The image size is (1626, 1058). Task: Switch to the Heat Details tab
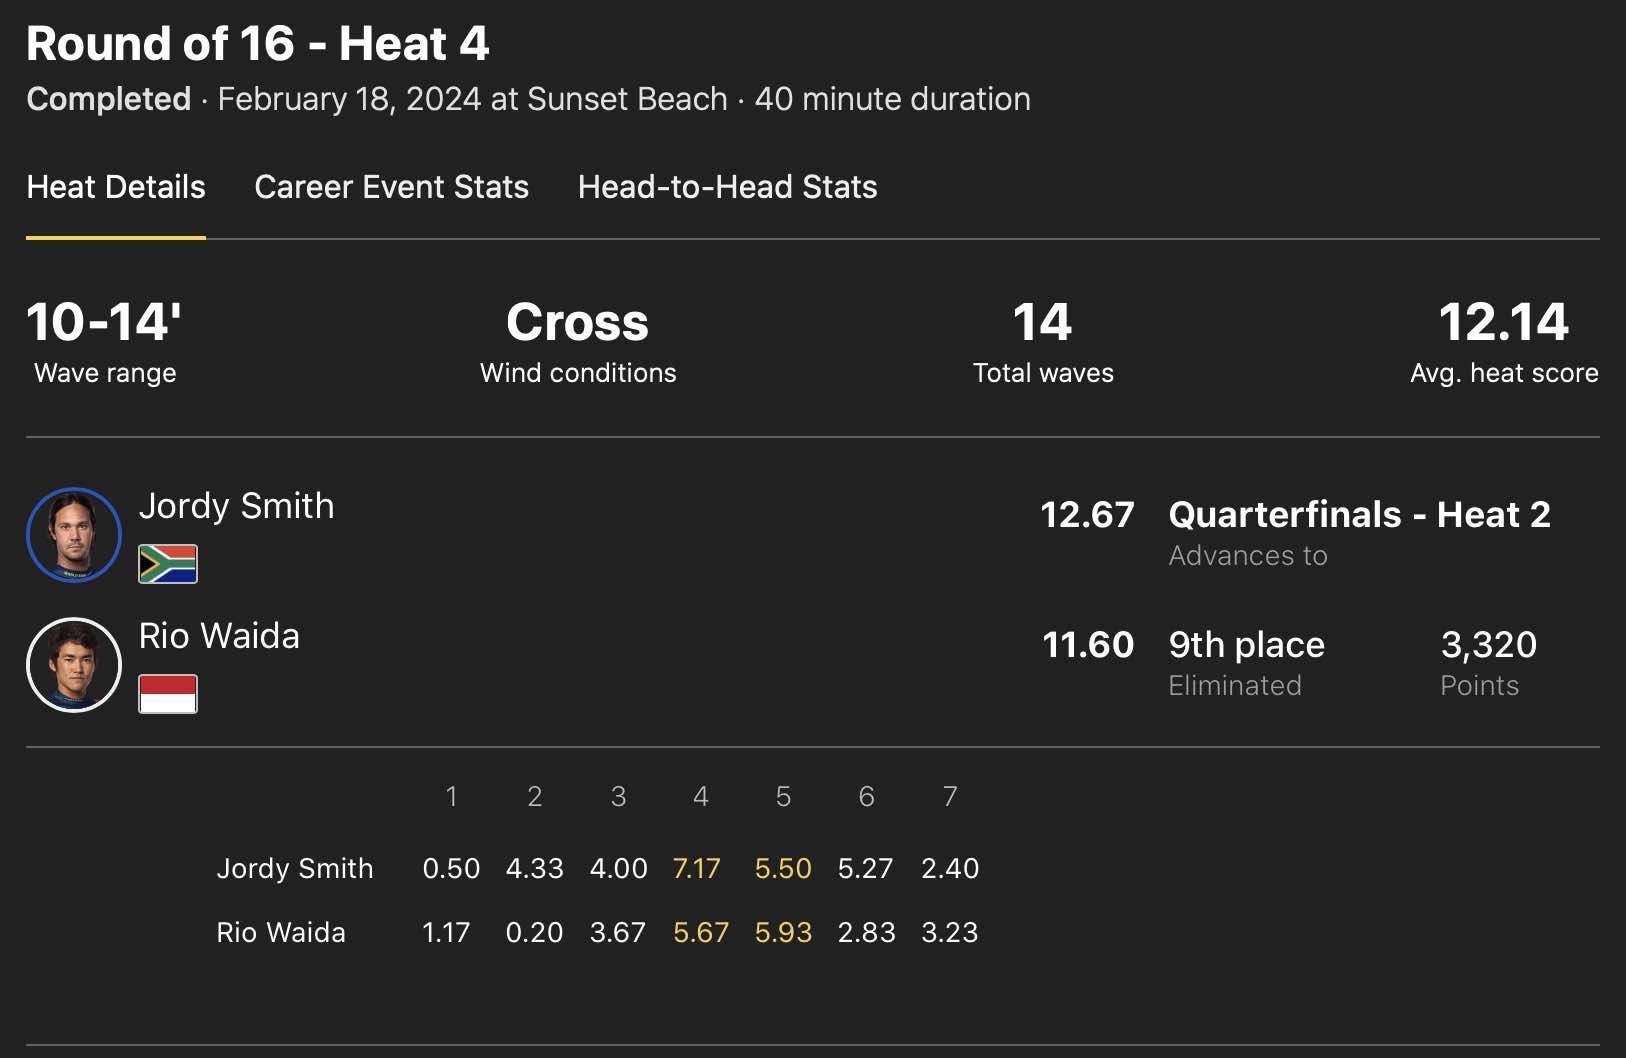(x=116, y=187)
